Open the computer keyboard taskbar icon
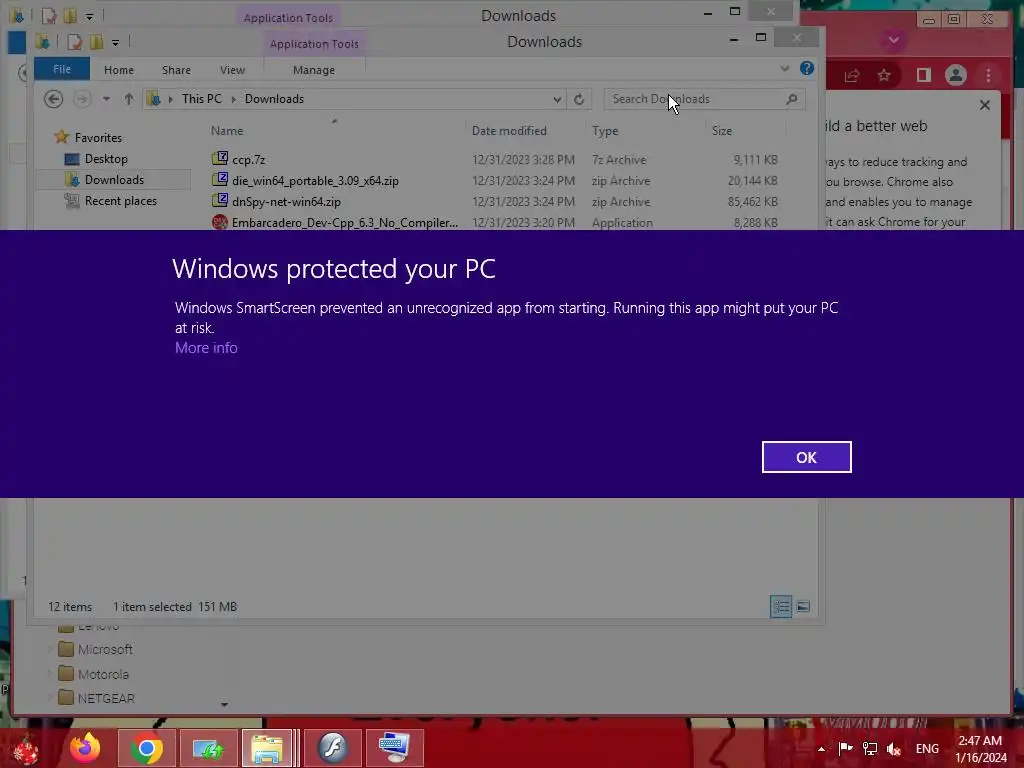This screenshot has height=768, width=1024. (x=394, y=748)
